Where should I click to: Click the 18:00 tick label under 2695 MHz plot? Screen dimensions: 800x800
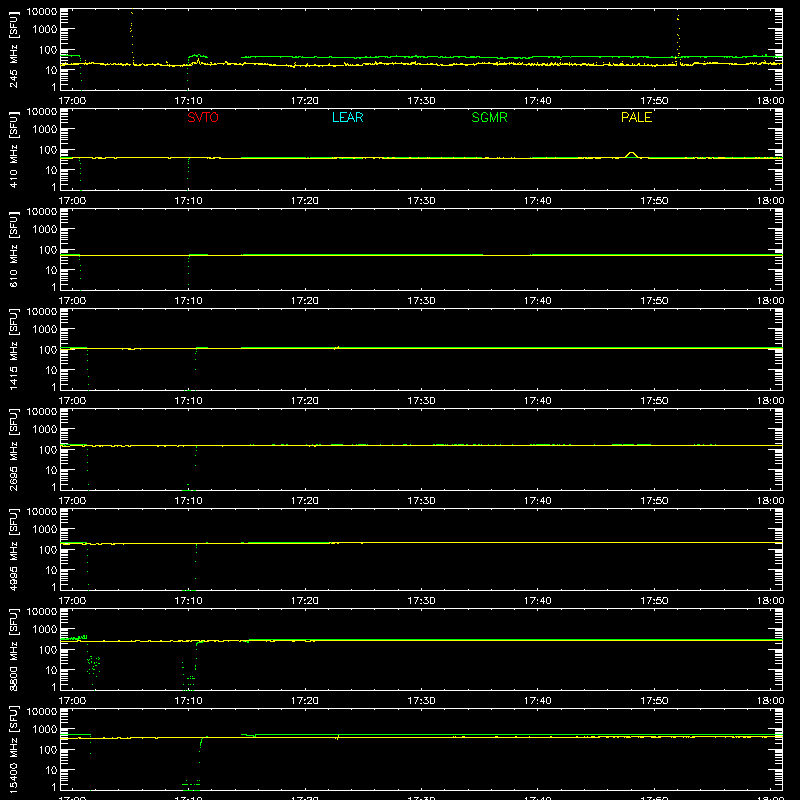tap(770, 501)
